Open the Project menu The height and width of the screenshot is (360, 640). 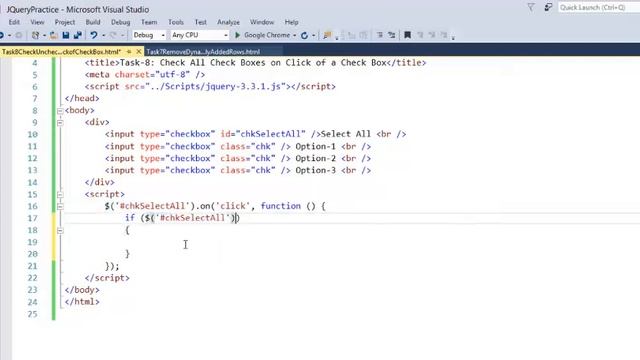click(64, 22)
